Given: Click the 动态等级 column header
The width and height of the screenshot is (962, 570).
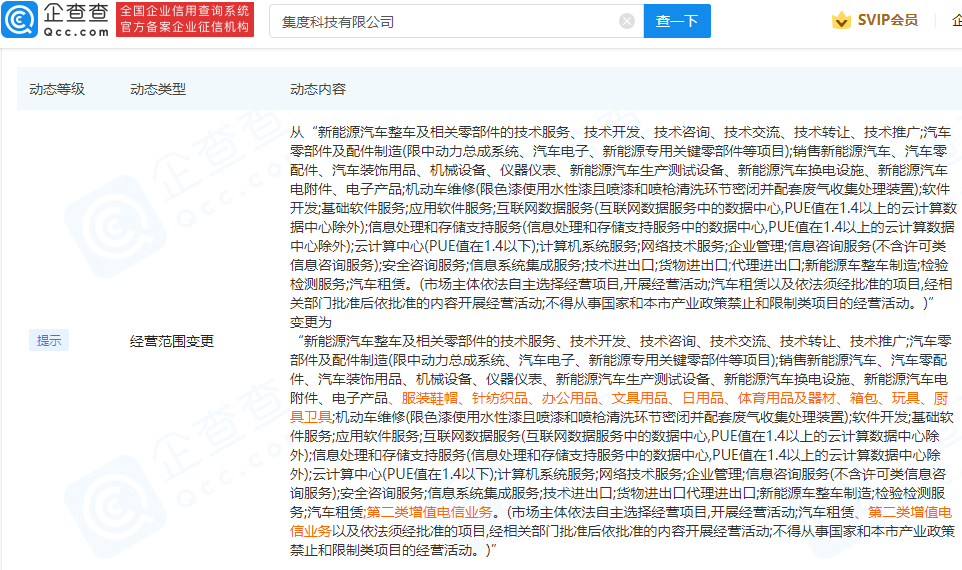Looking at the screenshot, I should [57, 90].
